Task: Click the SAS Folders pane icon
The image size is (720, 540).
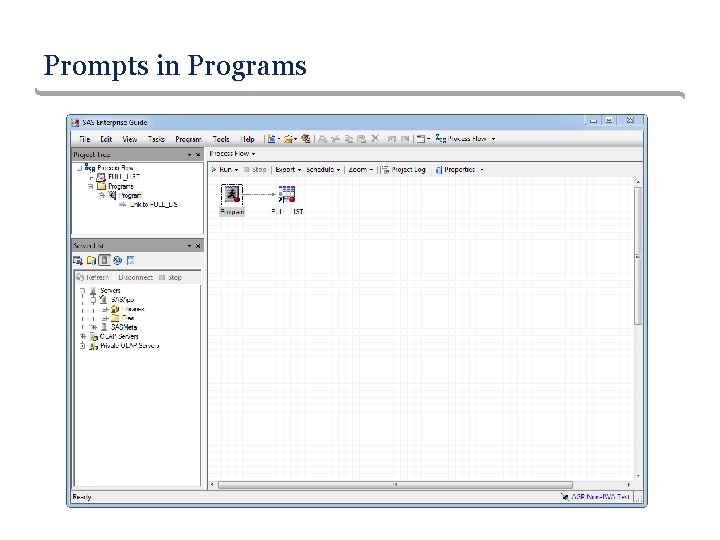Action: point(91,260)
